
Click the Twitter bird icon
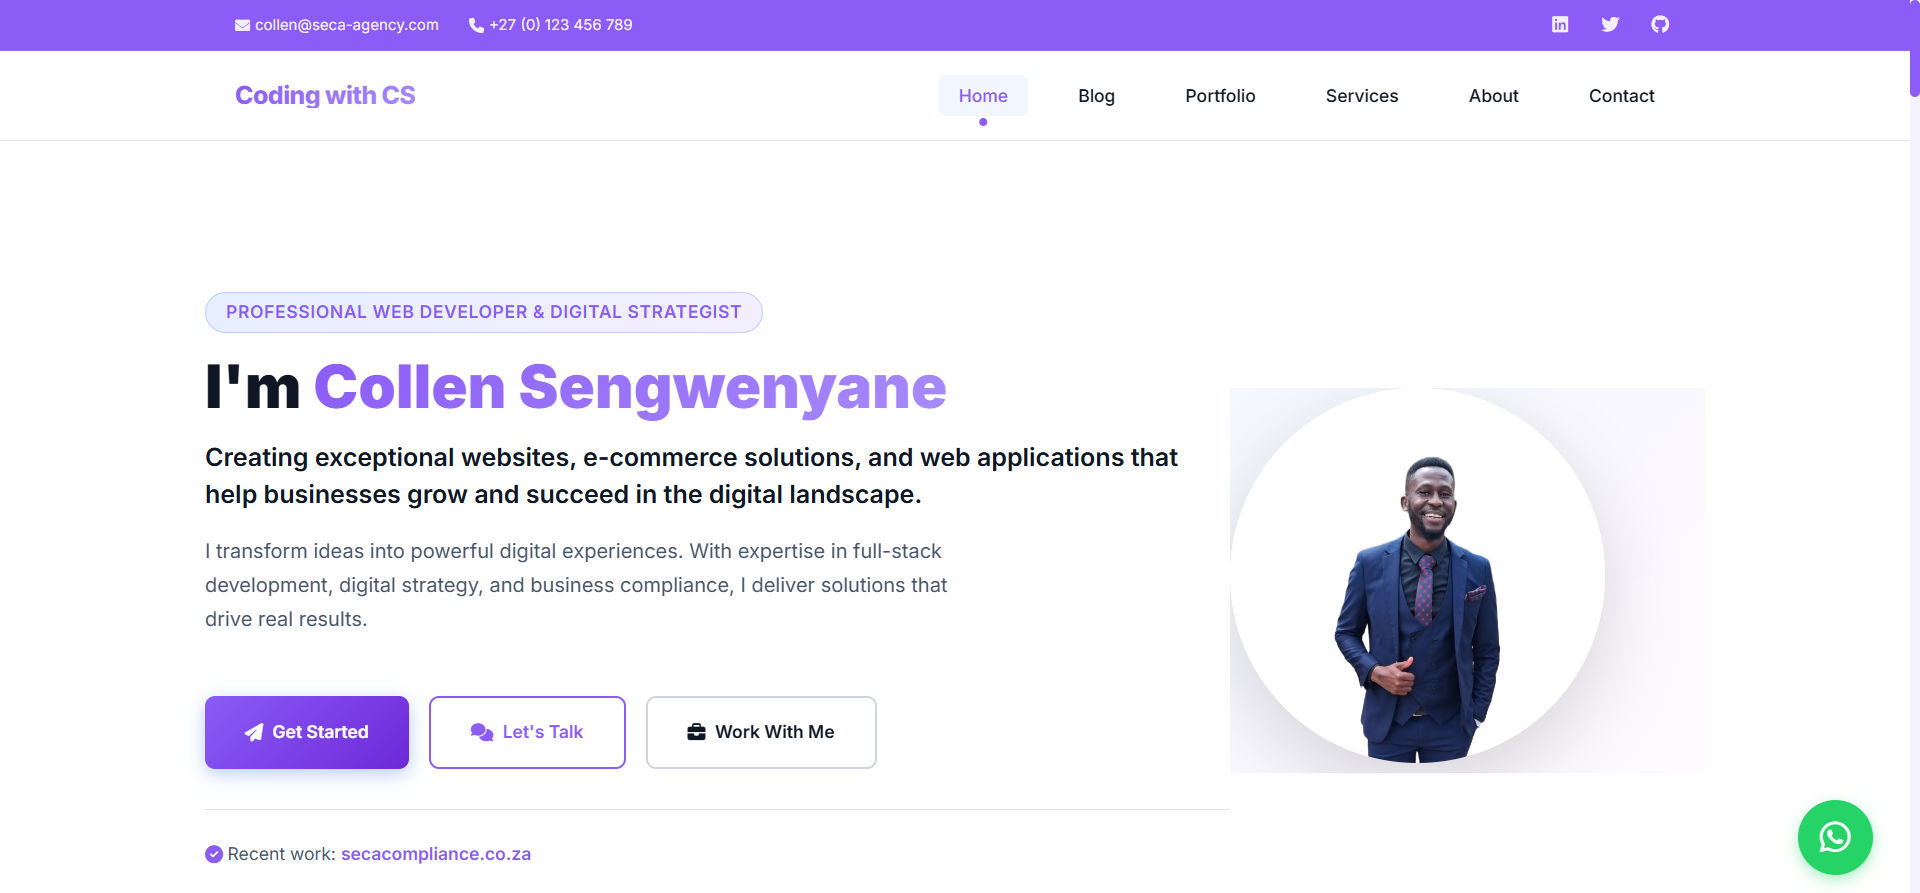pyautogui.click(x=1610, y=24)
